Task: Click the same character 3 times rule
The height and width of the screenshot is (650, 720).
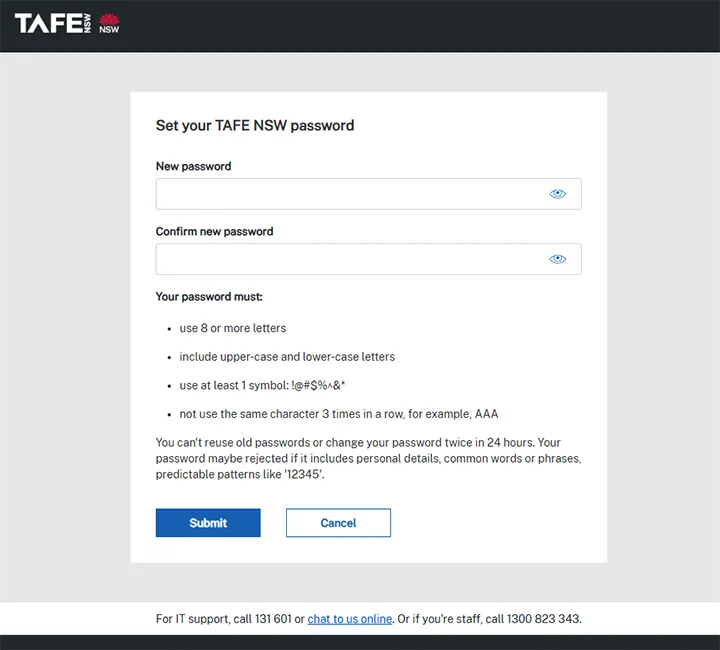Action: pos(339,414)
